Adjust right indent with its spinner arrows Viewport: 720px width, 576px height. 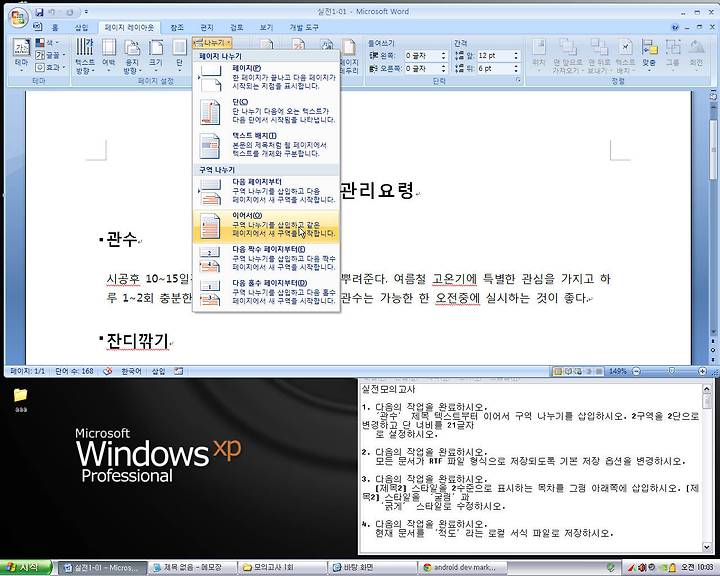coord(444,68)
